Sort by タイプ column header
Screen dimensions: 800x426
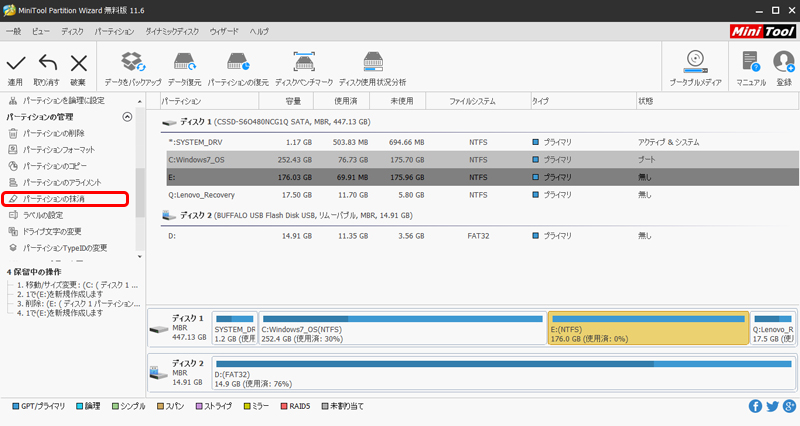[x=583, y=101]
